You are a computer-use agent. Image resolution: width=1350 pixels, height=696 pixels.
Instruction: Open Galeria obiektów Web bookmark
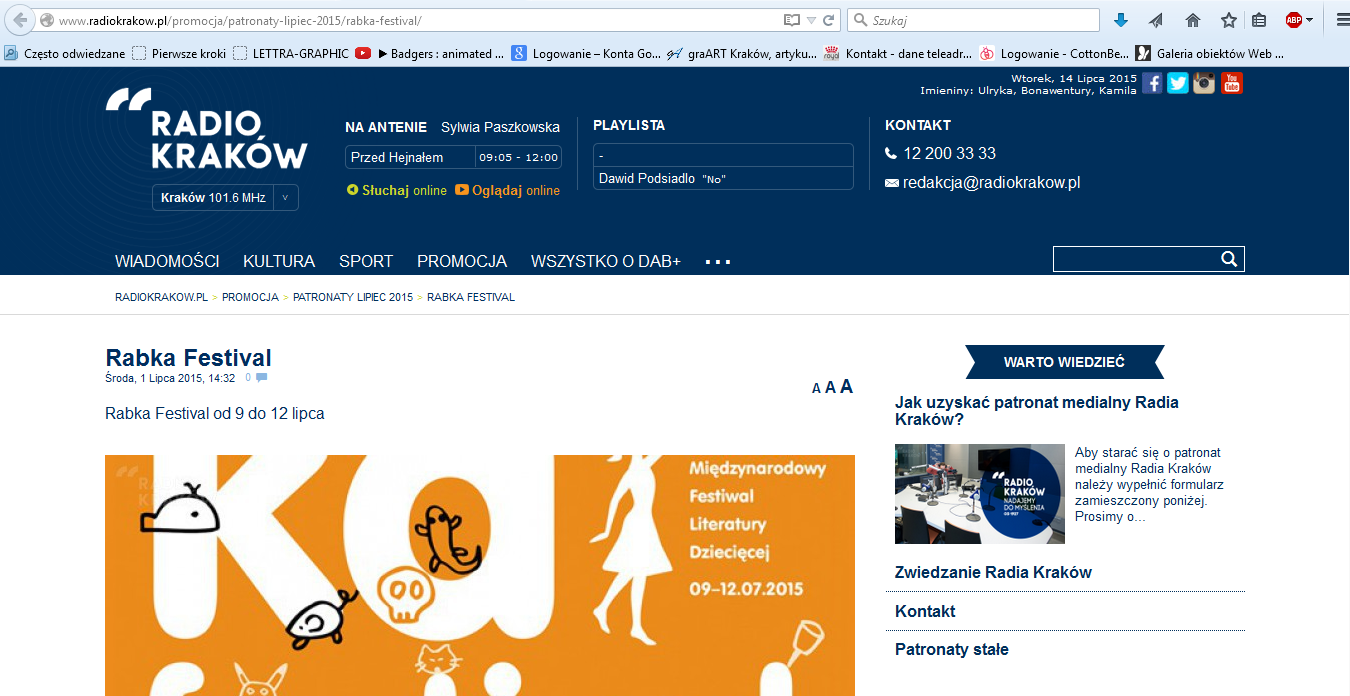click(x=1210, y=54)
